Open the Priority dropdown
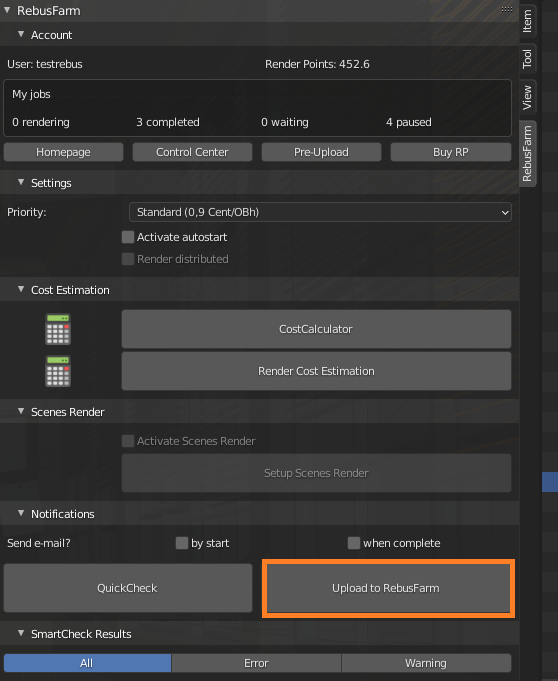This screenshot has width=558, height=681. coord(320,212)
